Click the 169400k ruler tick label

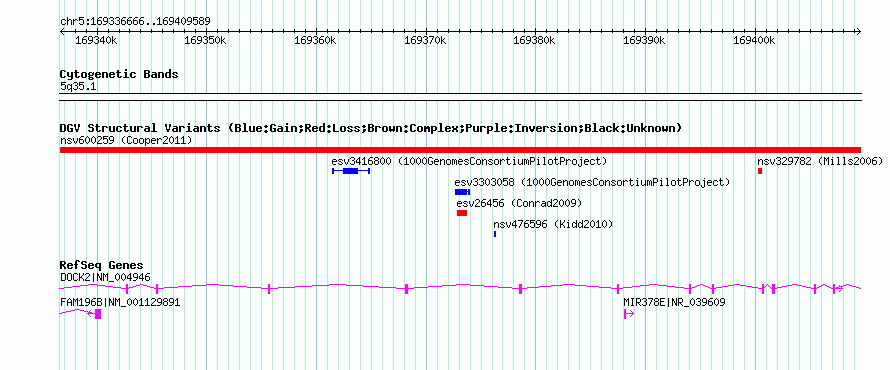tap(754, 41)
